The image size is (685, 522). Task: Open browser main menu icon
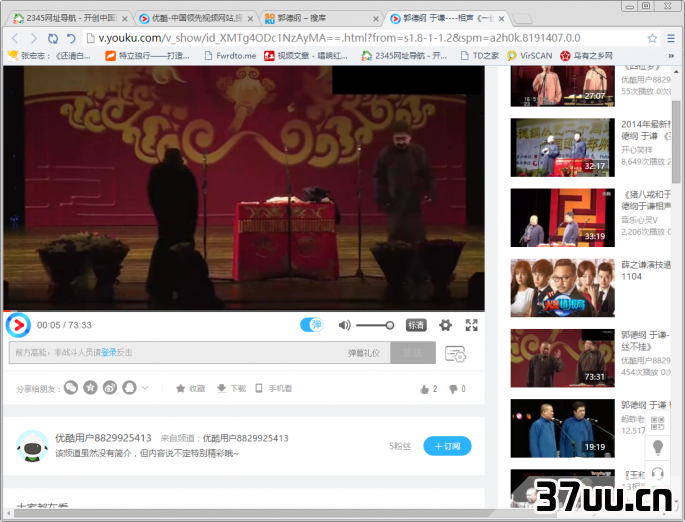coord(671,38)
